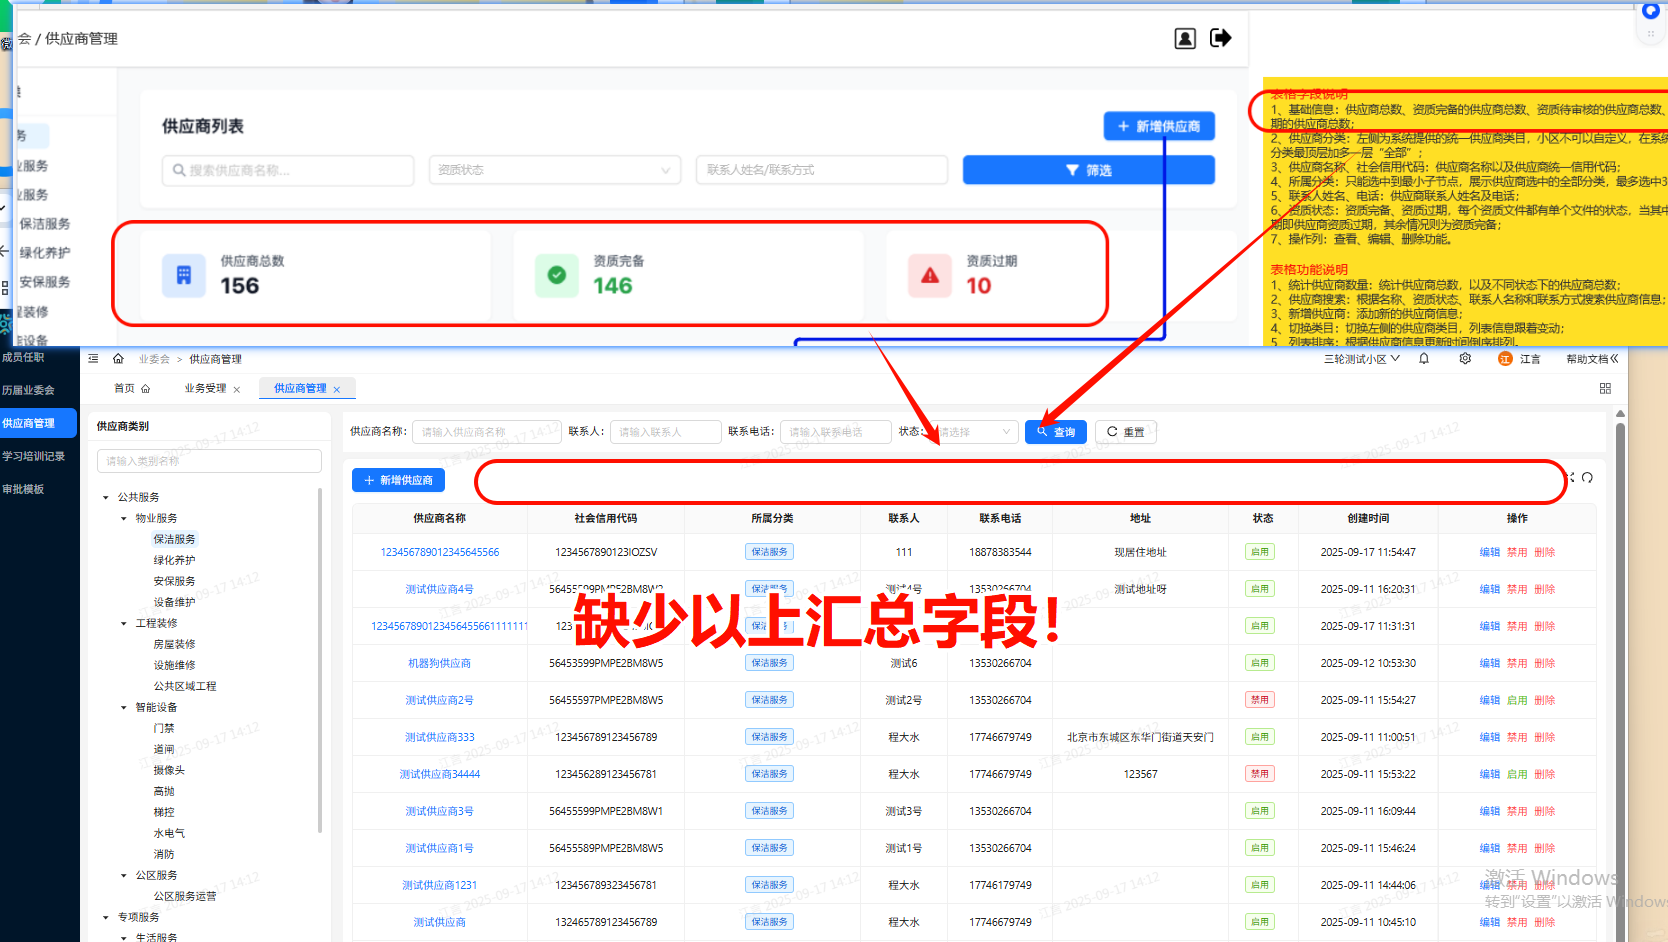This screenshot has width=1668, height=942.
Task: Focus the 联系电话 input field
Action: 835,432
